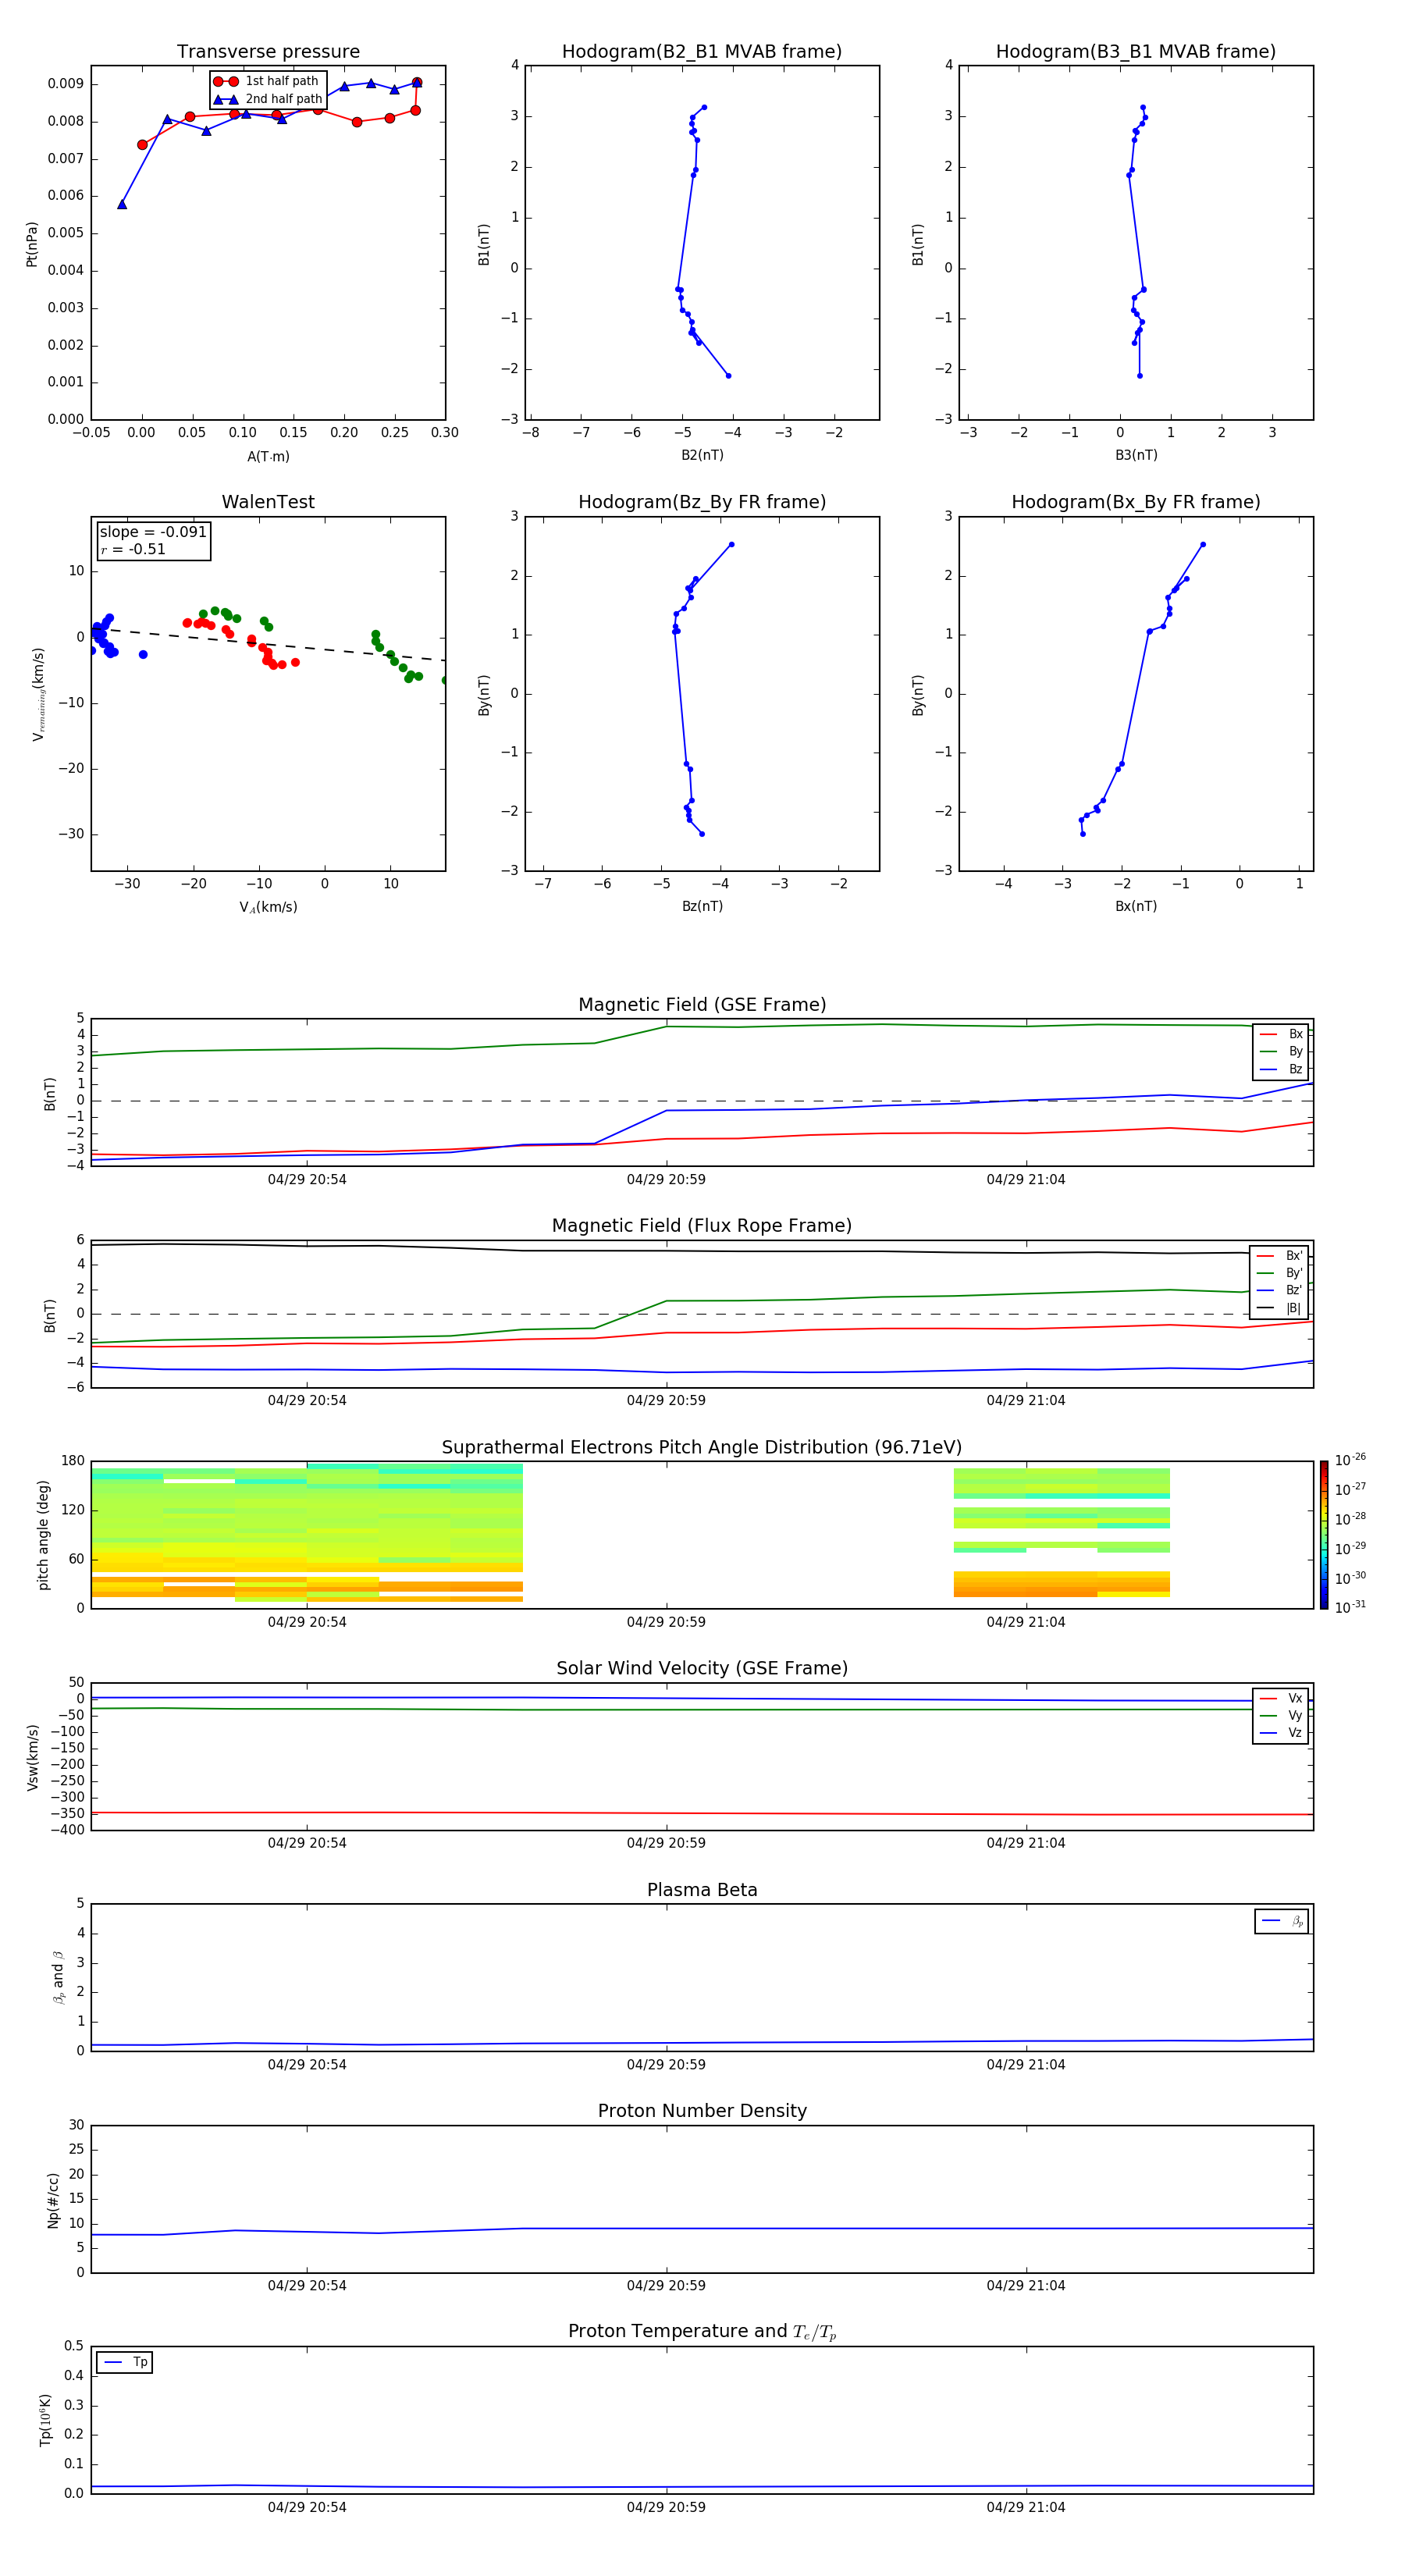Click the 'slope = -0.091' annotation
Screen dimensions: 1405x2576
tap(153, 532)
